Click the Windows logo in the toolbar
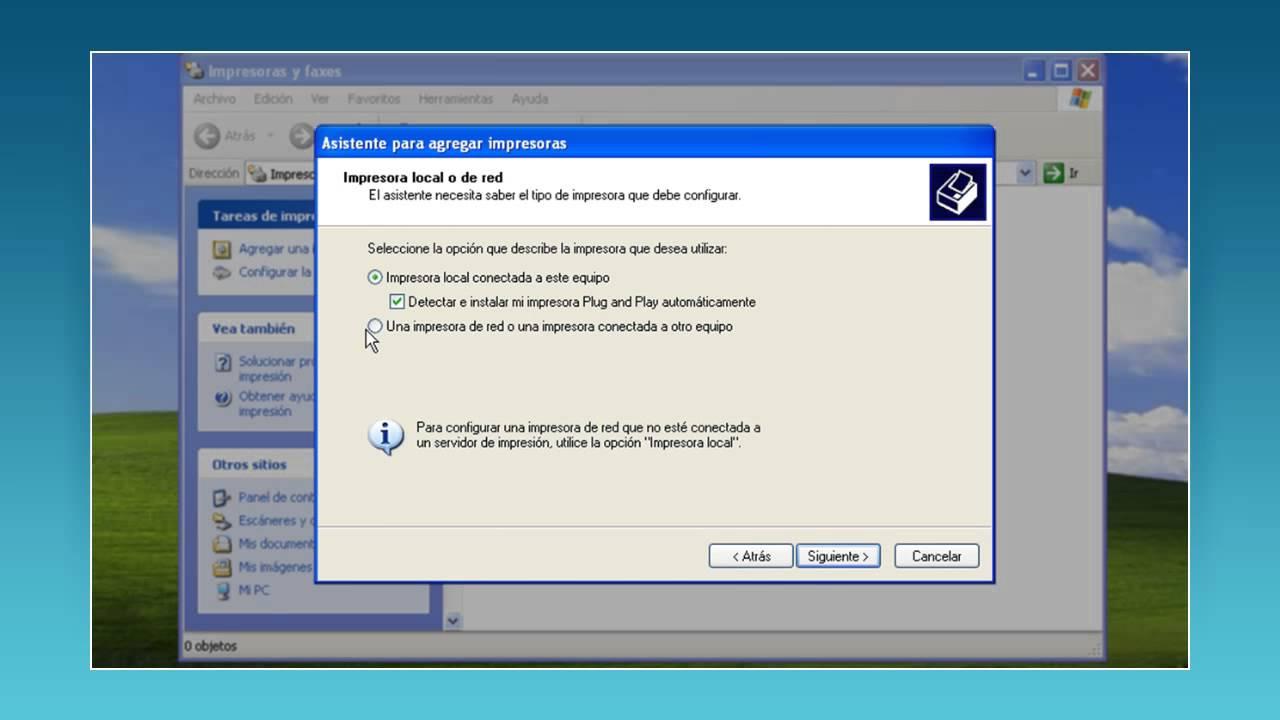1280x720 pixels. click(x=1078, y=98)
